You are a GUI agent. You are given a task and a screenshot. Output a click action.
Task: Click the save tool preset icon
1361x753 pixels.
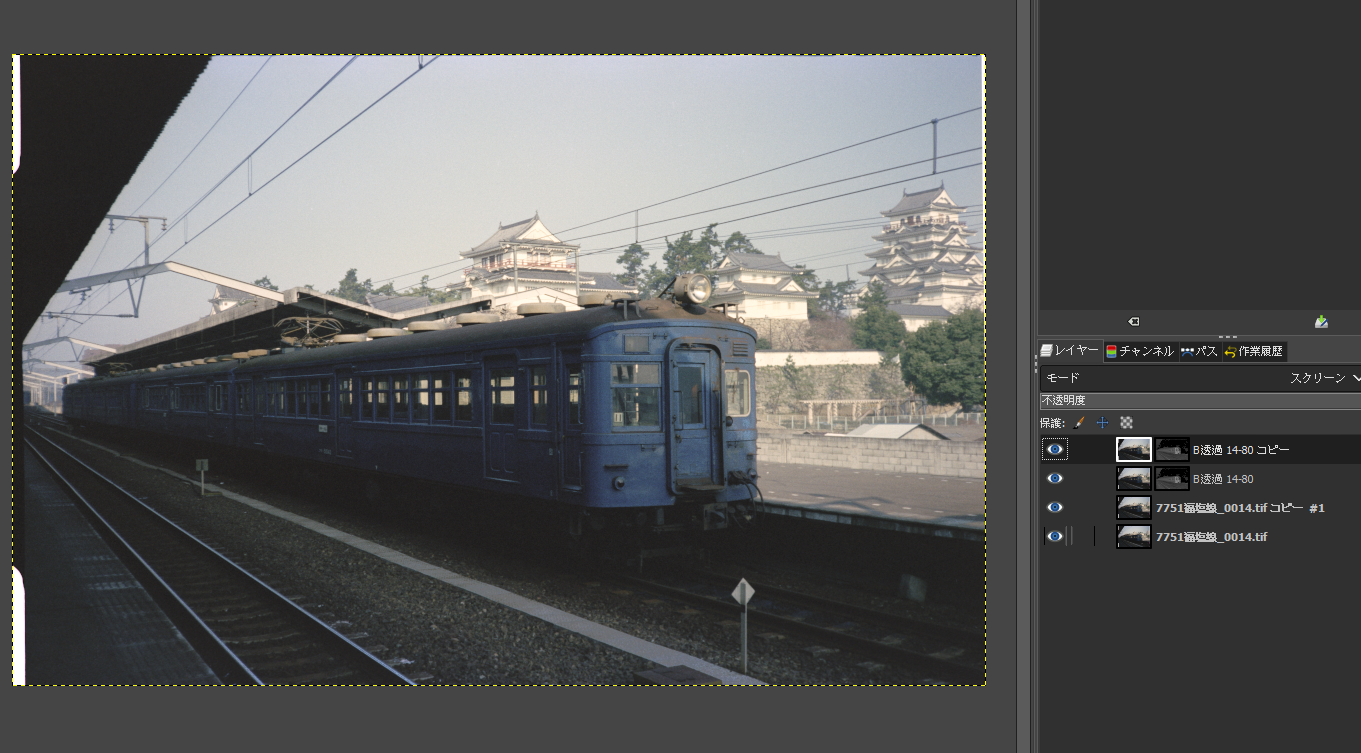(1321, 321)
